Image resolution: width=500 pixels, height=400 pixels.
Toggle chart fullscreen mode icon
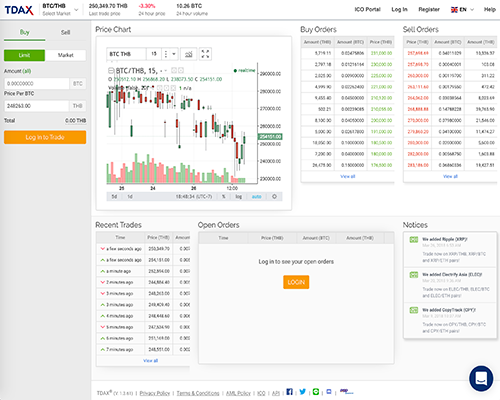[x=205, y=54]
